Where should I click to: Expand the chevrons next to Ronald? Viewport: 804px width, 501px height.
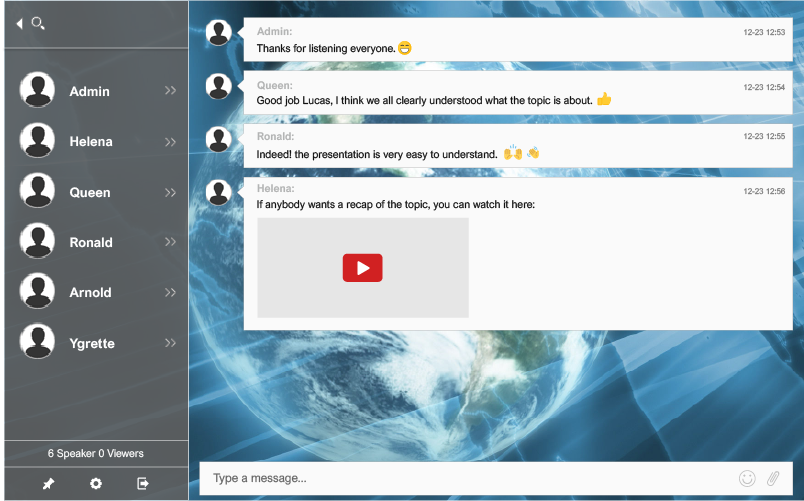[170, 242]
